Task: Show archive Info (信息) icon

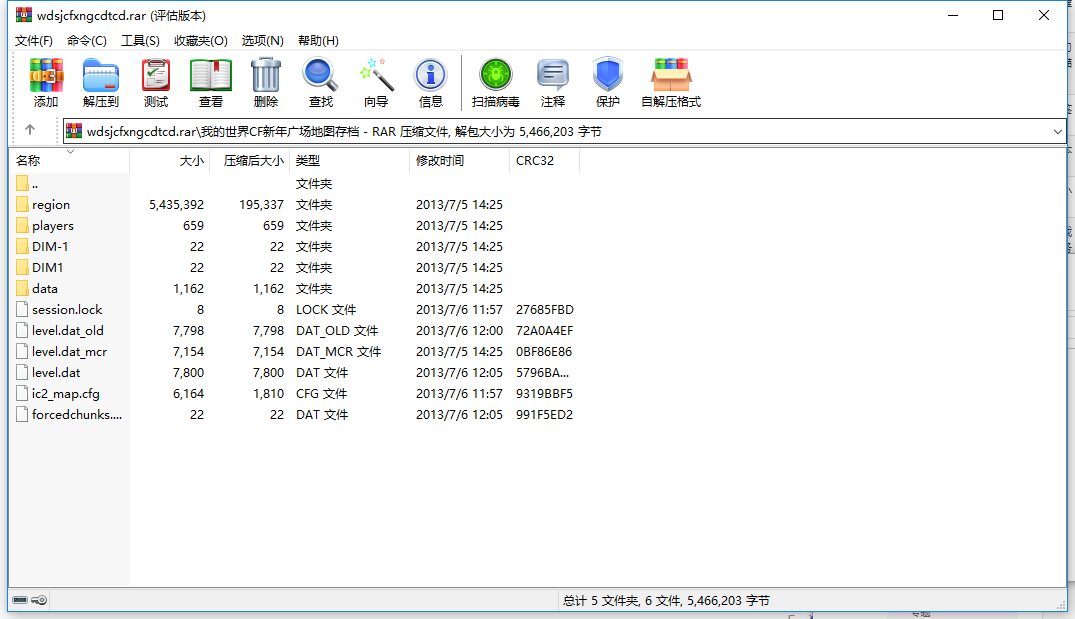Action: point(431,75)
